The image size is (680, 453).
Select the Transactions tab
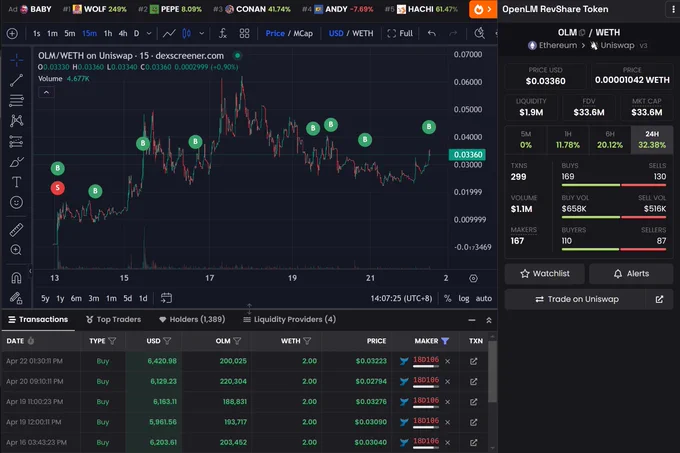pos(38,319)
